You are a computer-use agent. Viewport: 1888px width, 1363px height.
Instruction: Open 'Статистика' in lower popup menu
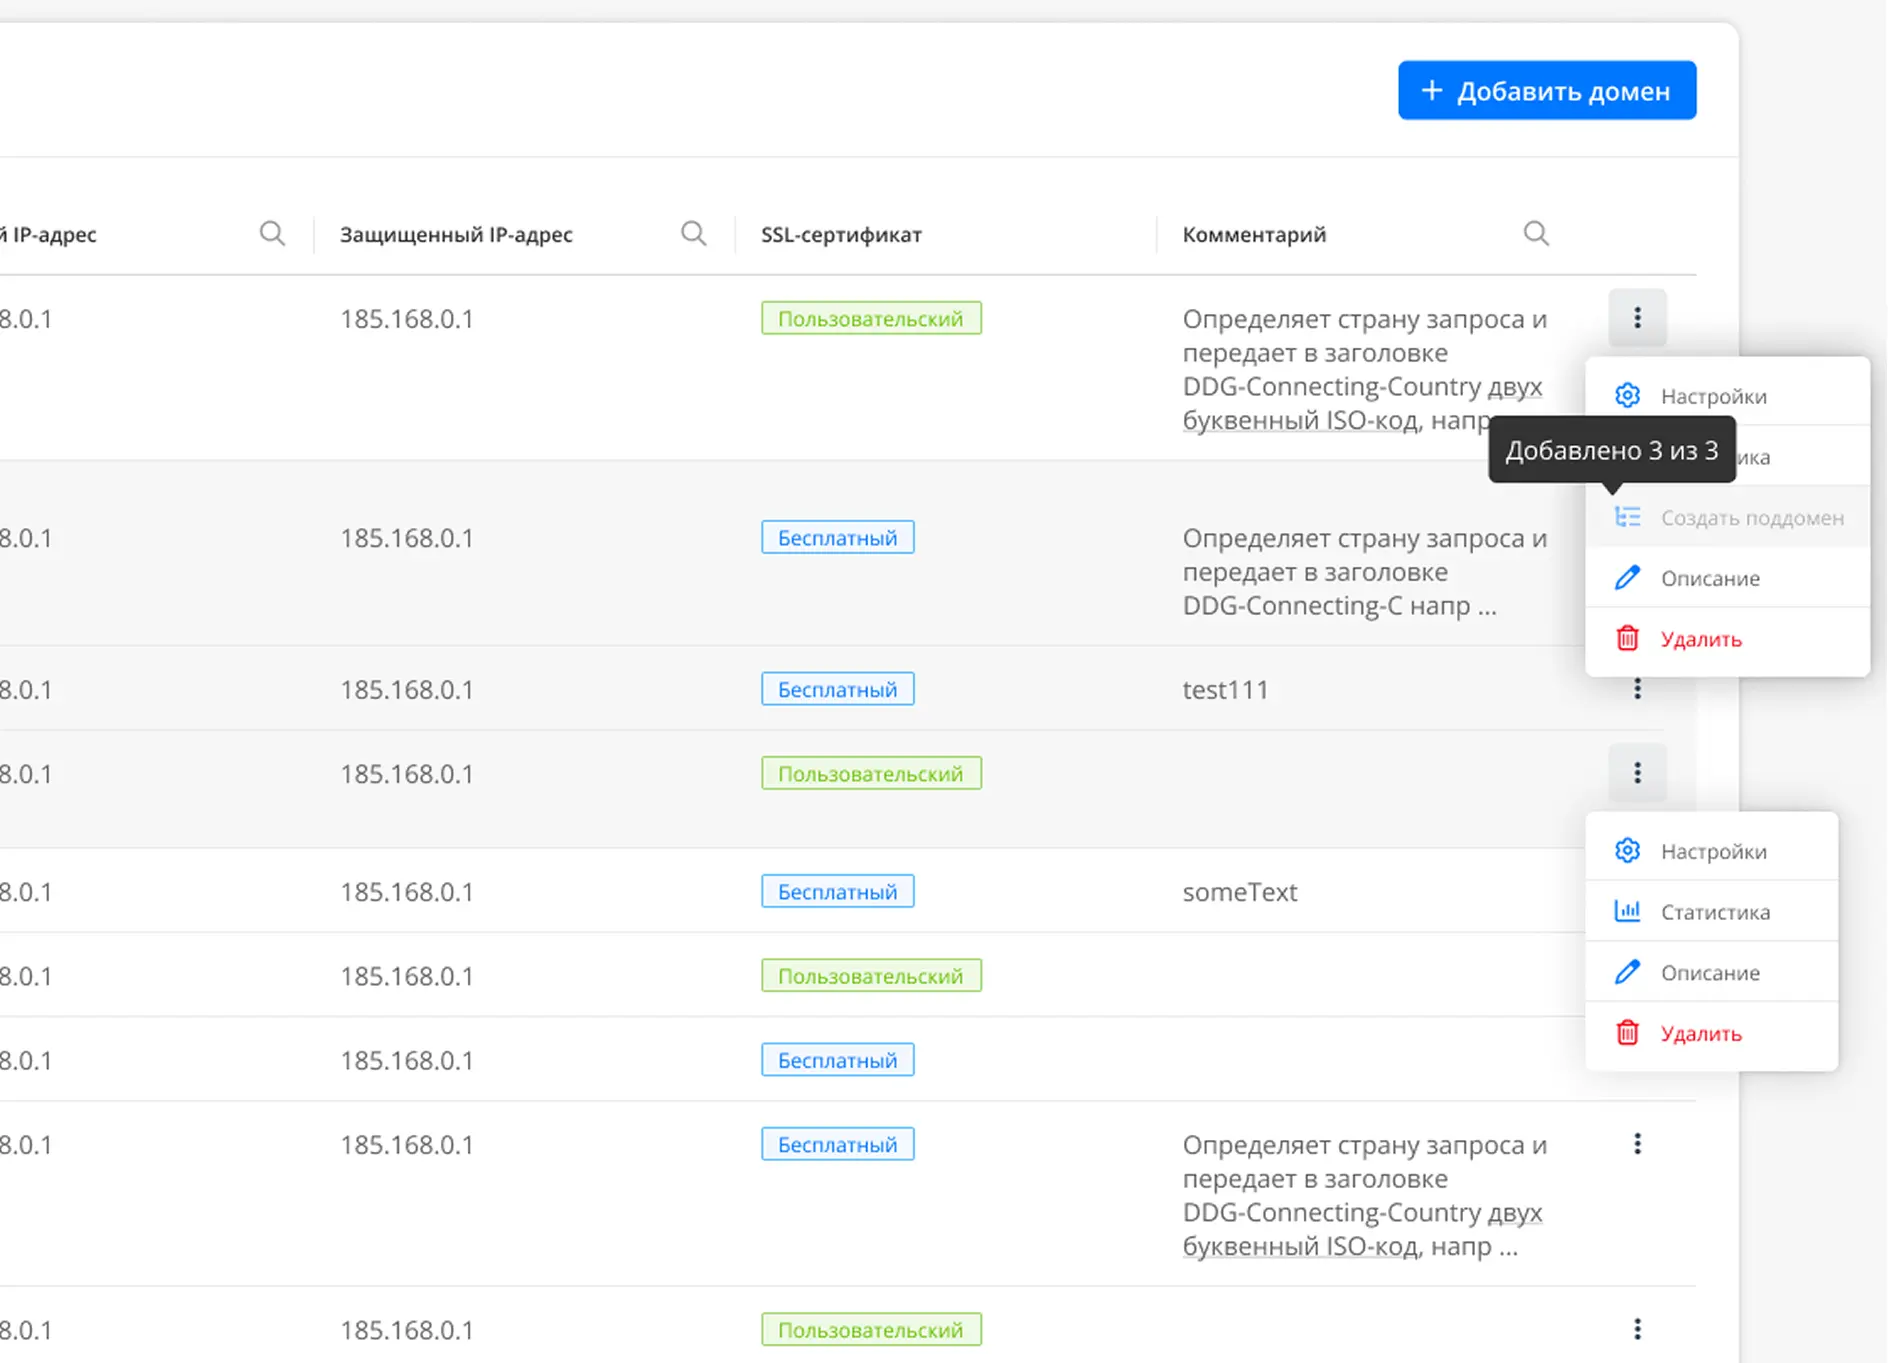(x=1711, y=912)
